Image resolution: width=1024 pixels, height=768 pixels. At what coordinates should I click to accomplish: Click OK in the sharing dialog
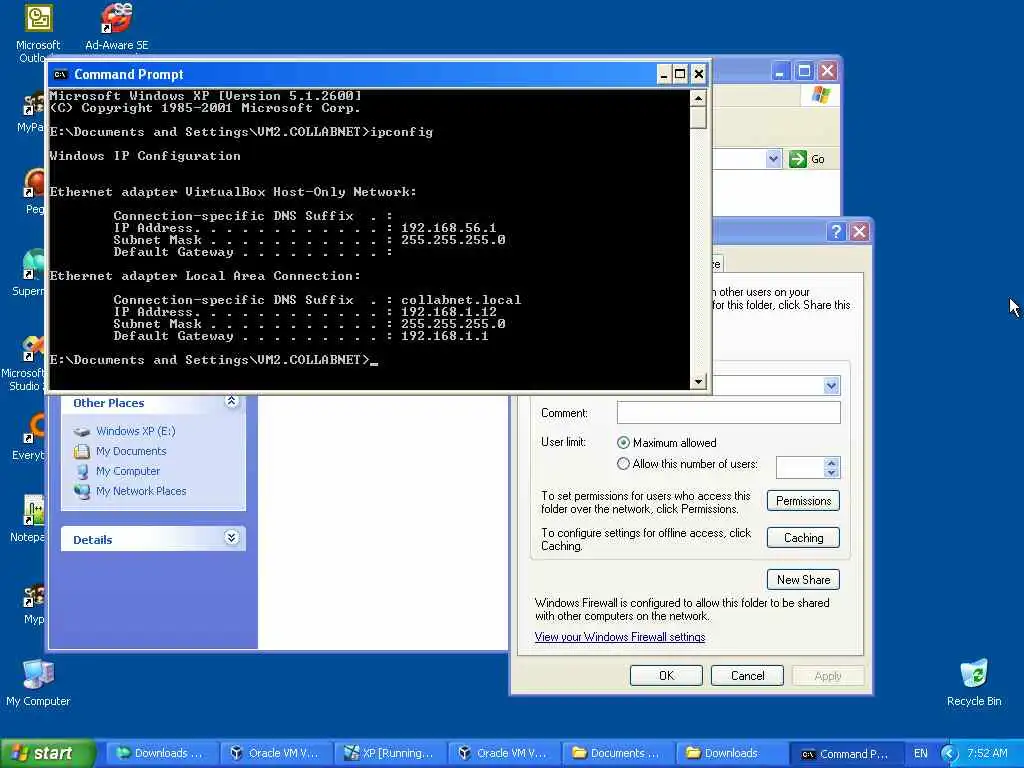pos(666,676)
